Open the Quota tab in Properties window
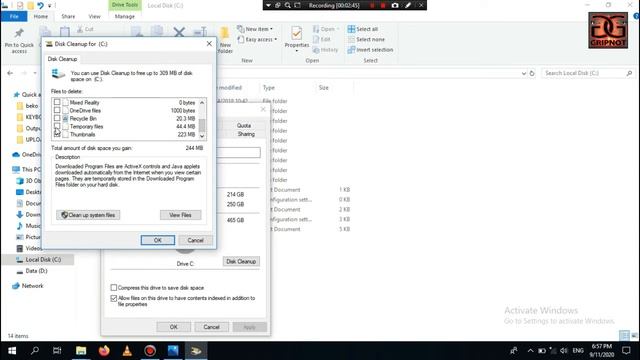 (244, 125)
